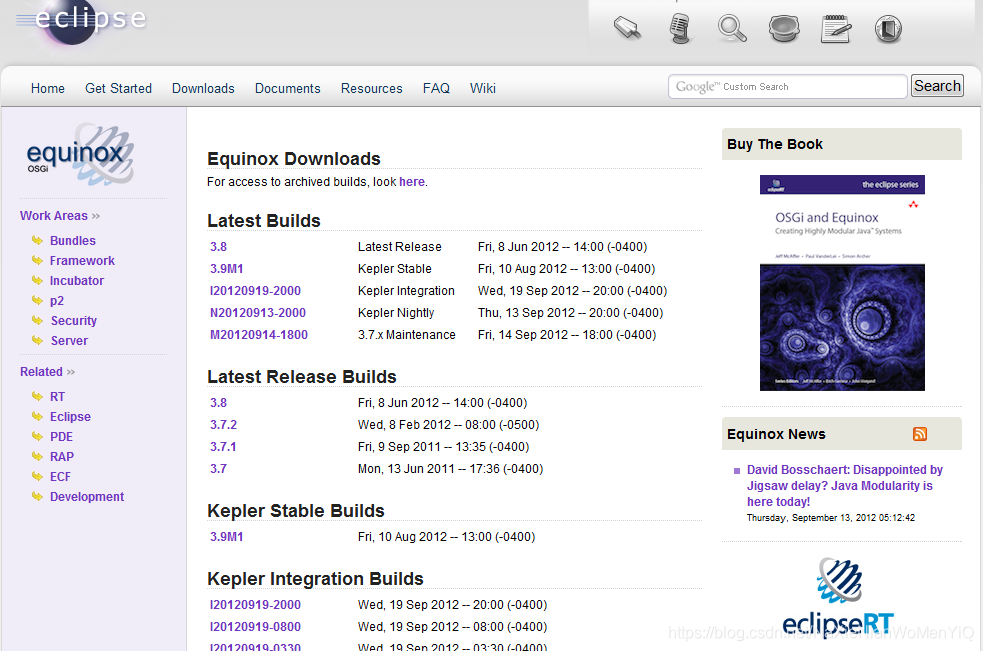Select the globe-with-door icon in the header
Viewport: 983px width, 651px height.
point(888,28)
